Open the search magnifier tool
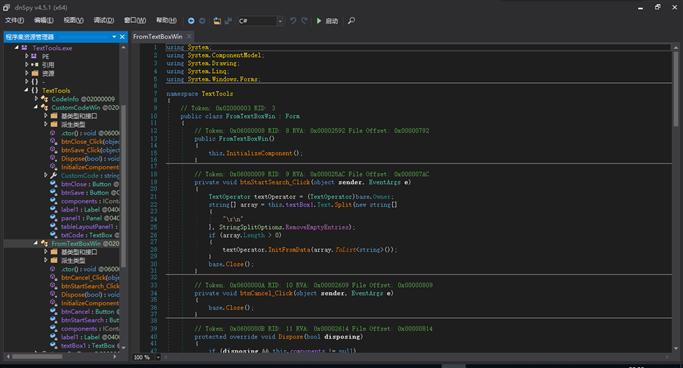Image resolution: width=683 pixels, height=368 pixels. click(351, 20)
